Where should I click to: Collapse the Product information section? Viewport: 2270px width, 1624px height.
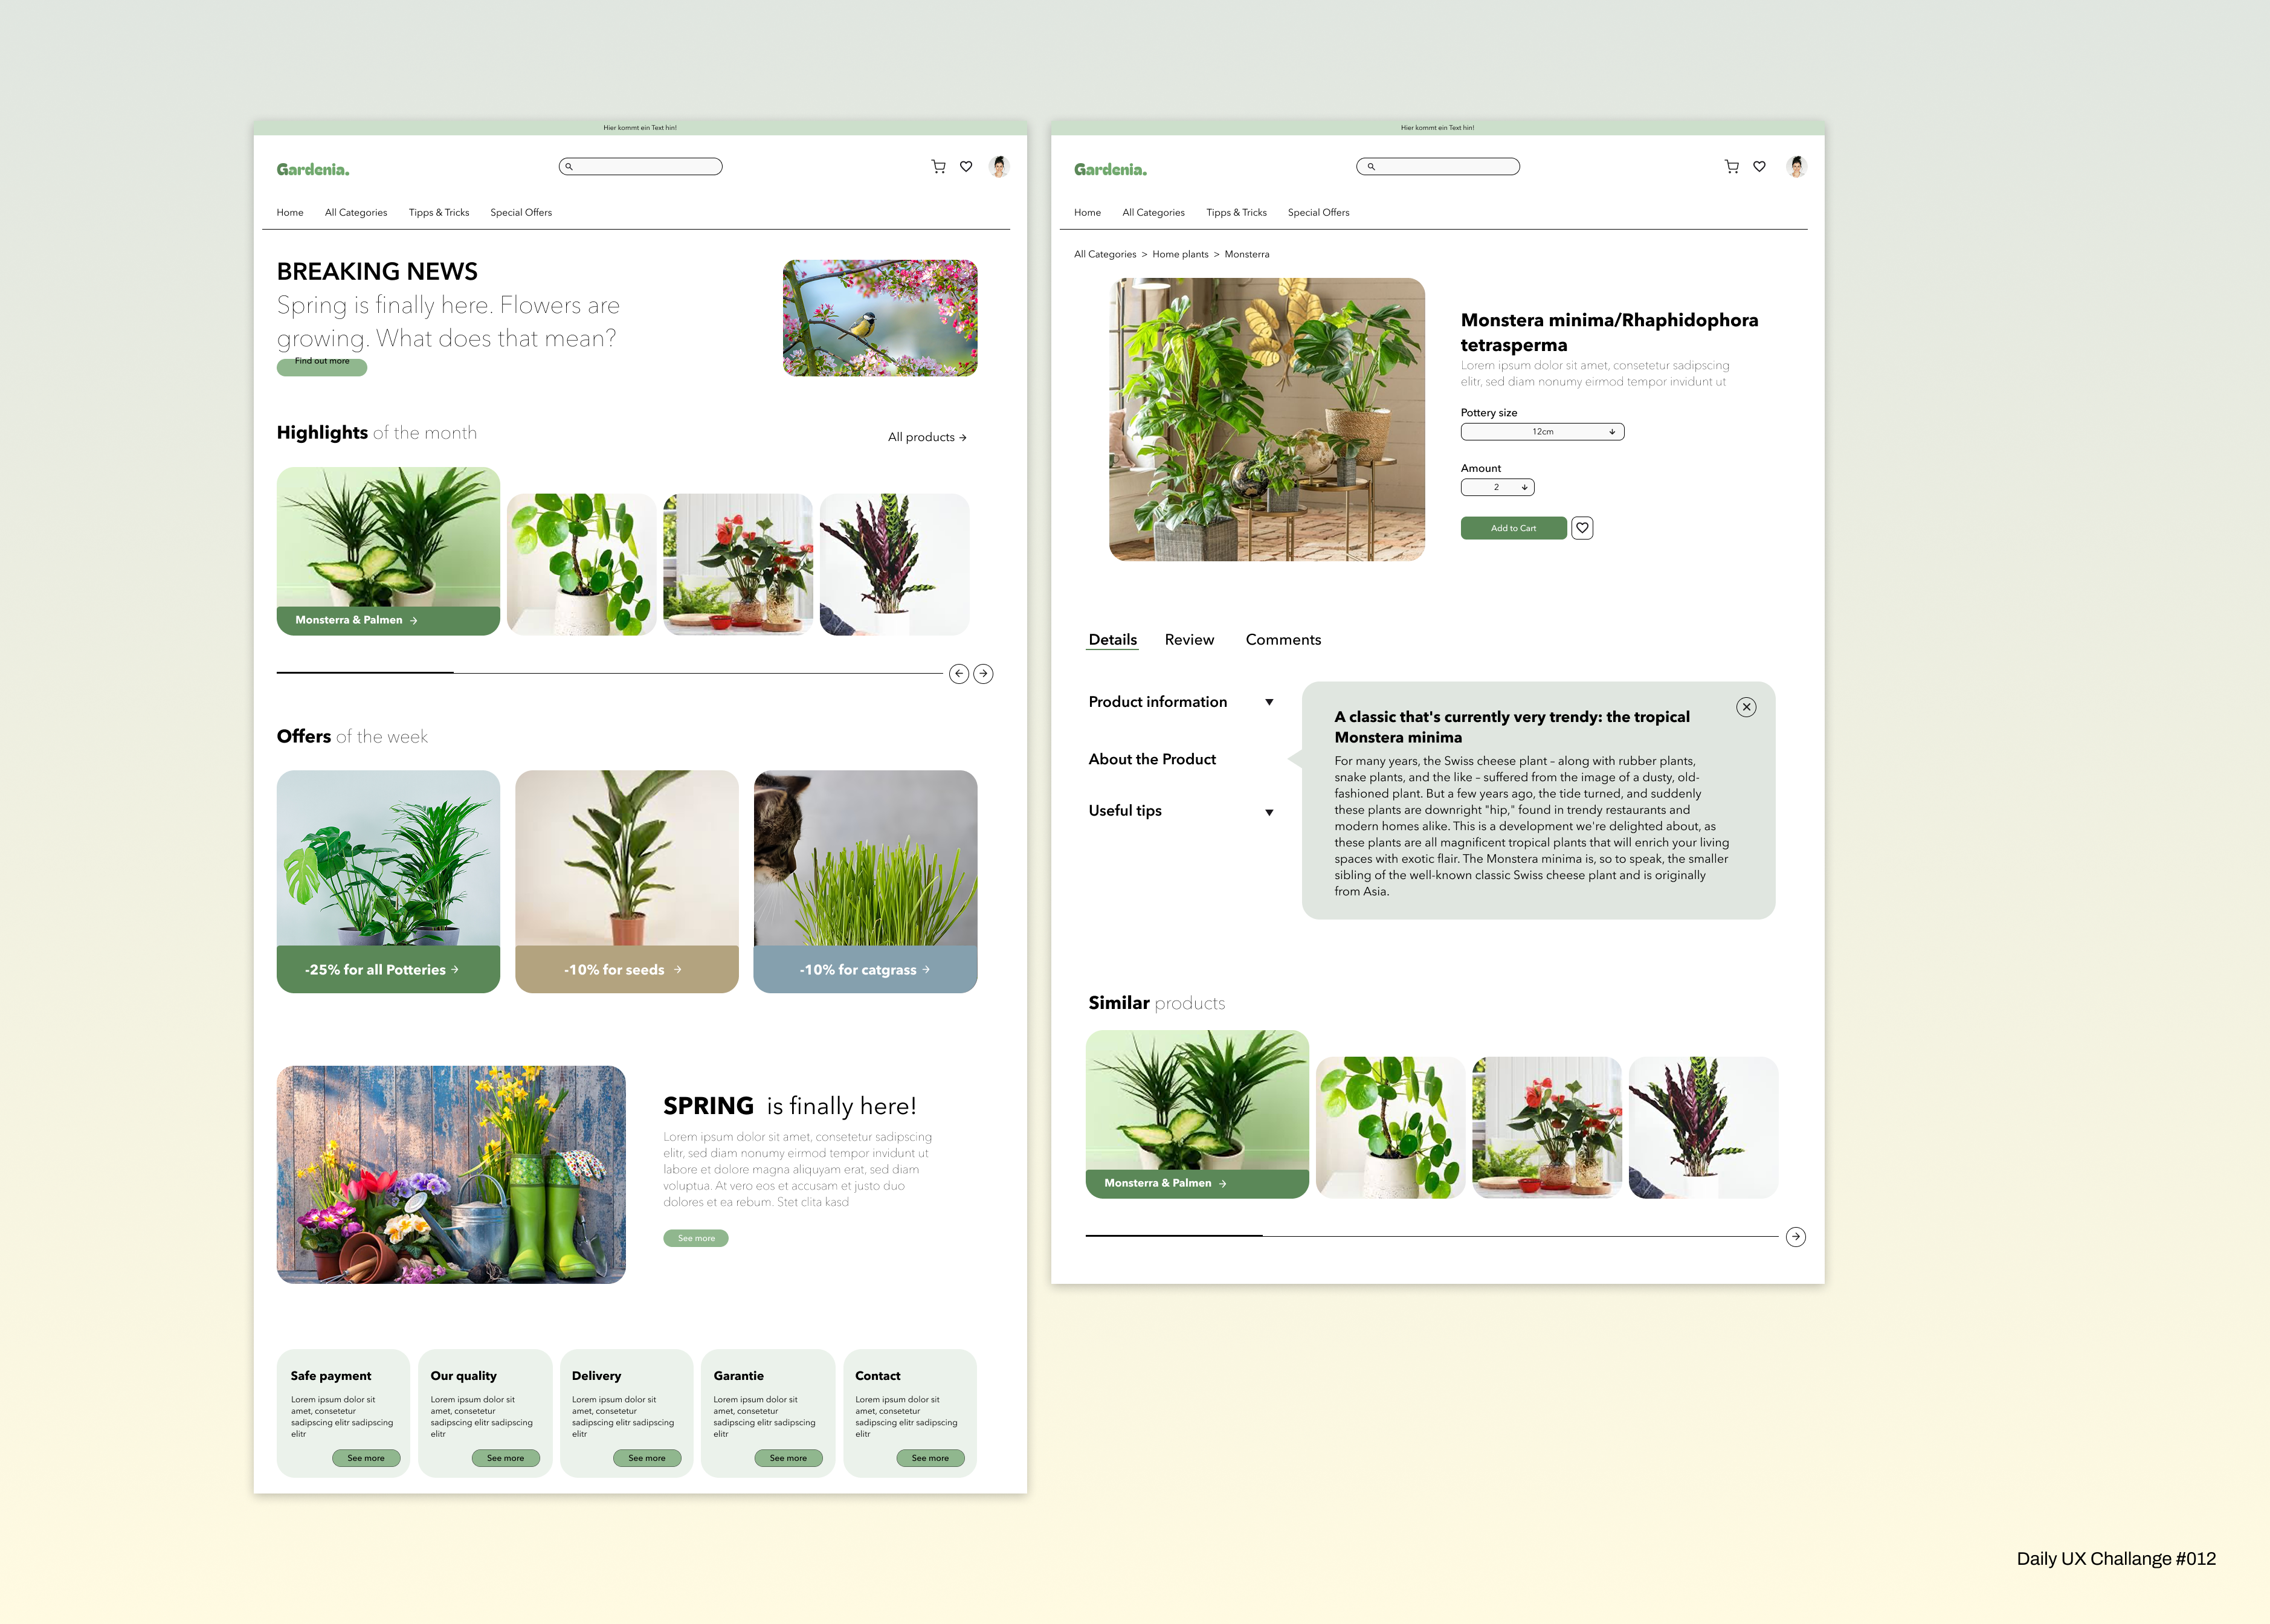click(1269, 702)
